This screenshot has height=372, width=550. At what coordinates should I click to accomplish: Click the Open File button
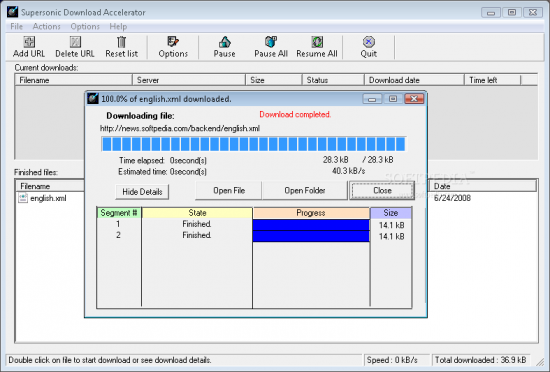(x=229, y=190)
